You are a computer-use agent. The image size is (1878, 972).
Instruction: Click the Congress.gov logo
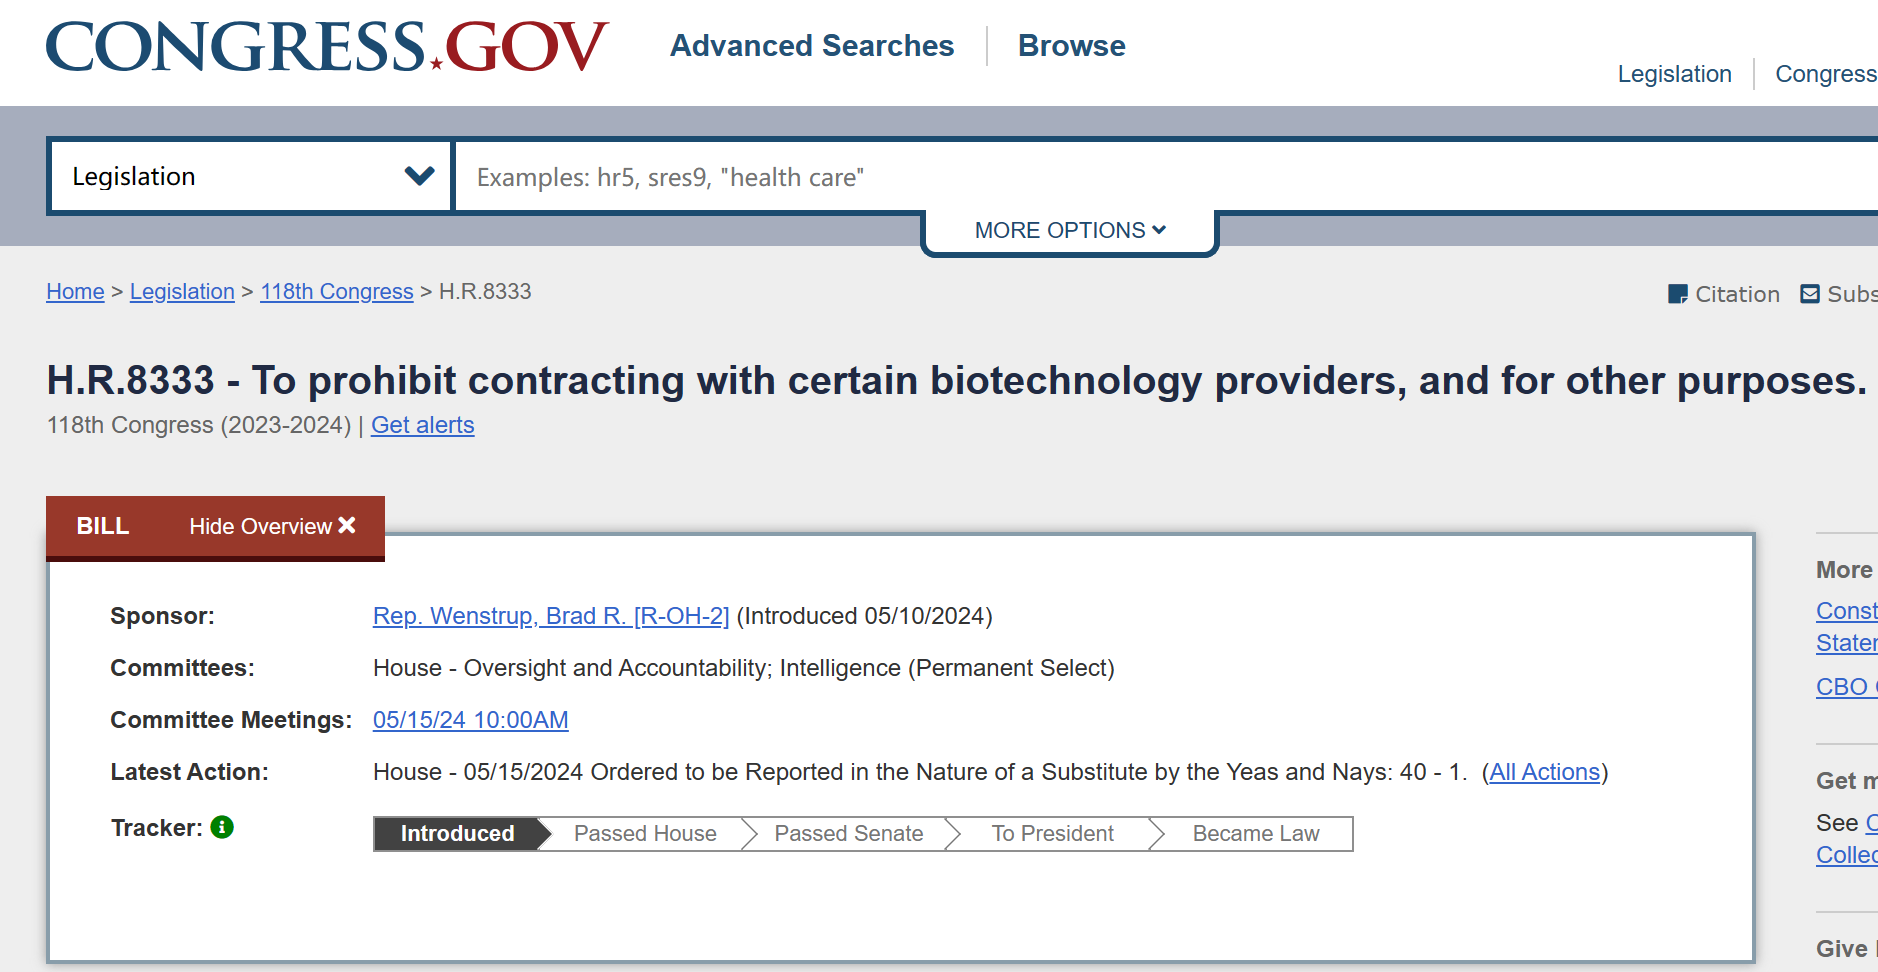tap(326, 46)
